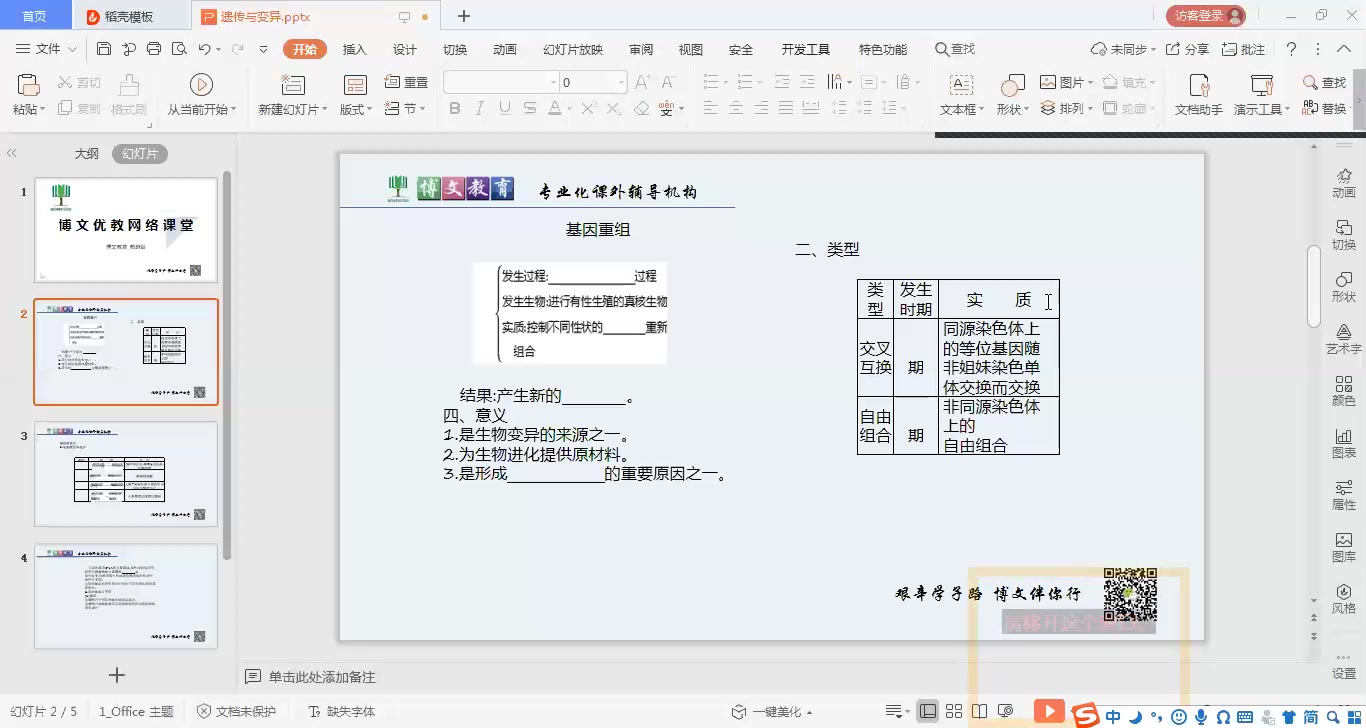Image resolution: width=1366 pixels, height=728 pixels.
Task: Click the guest login (访客登录) button
Action: pyautogui.click(x=1206, y=16)
